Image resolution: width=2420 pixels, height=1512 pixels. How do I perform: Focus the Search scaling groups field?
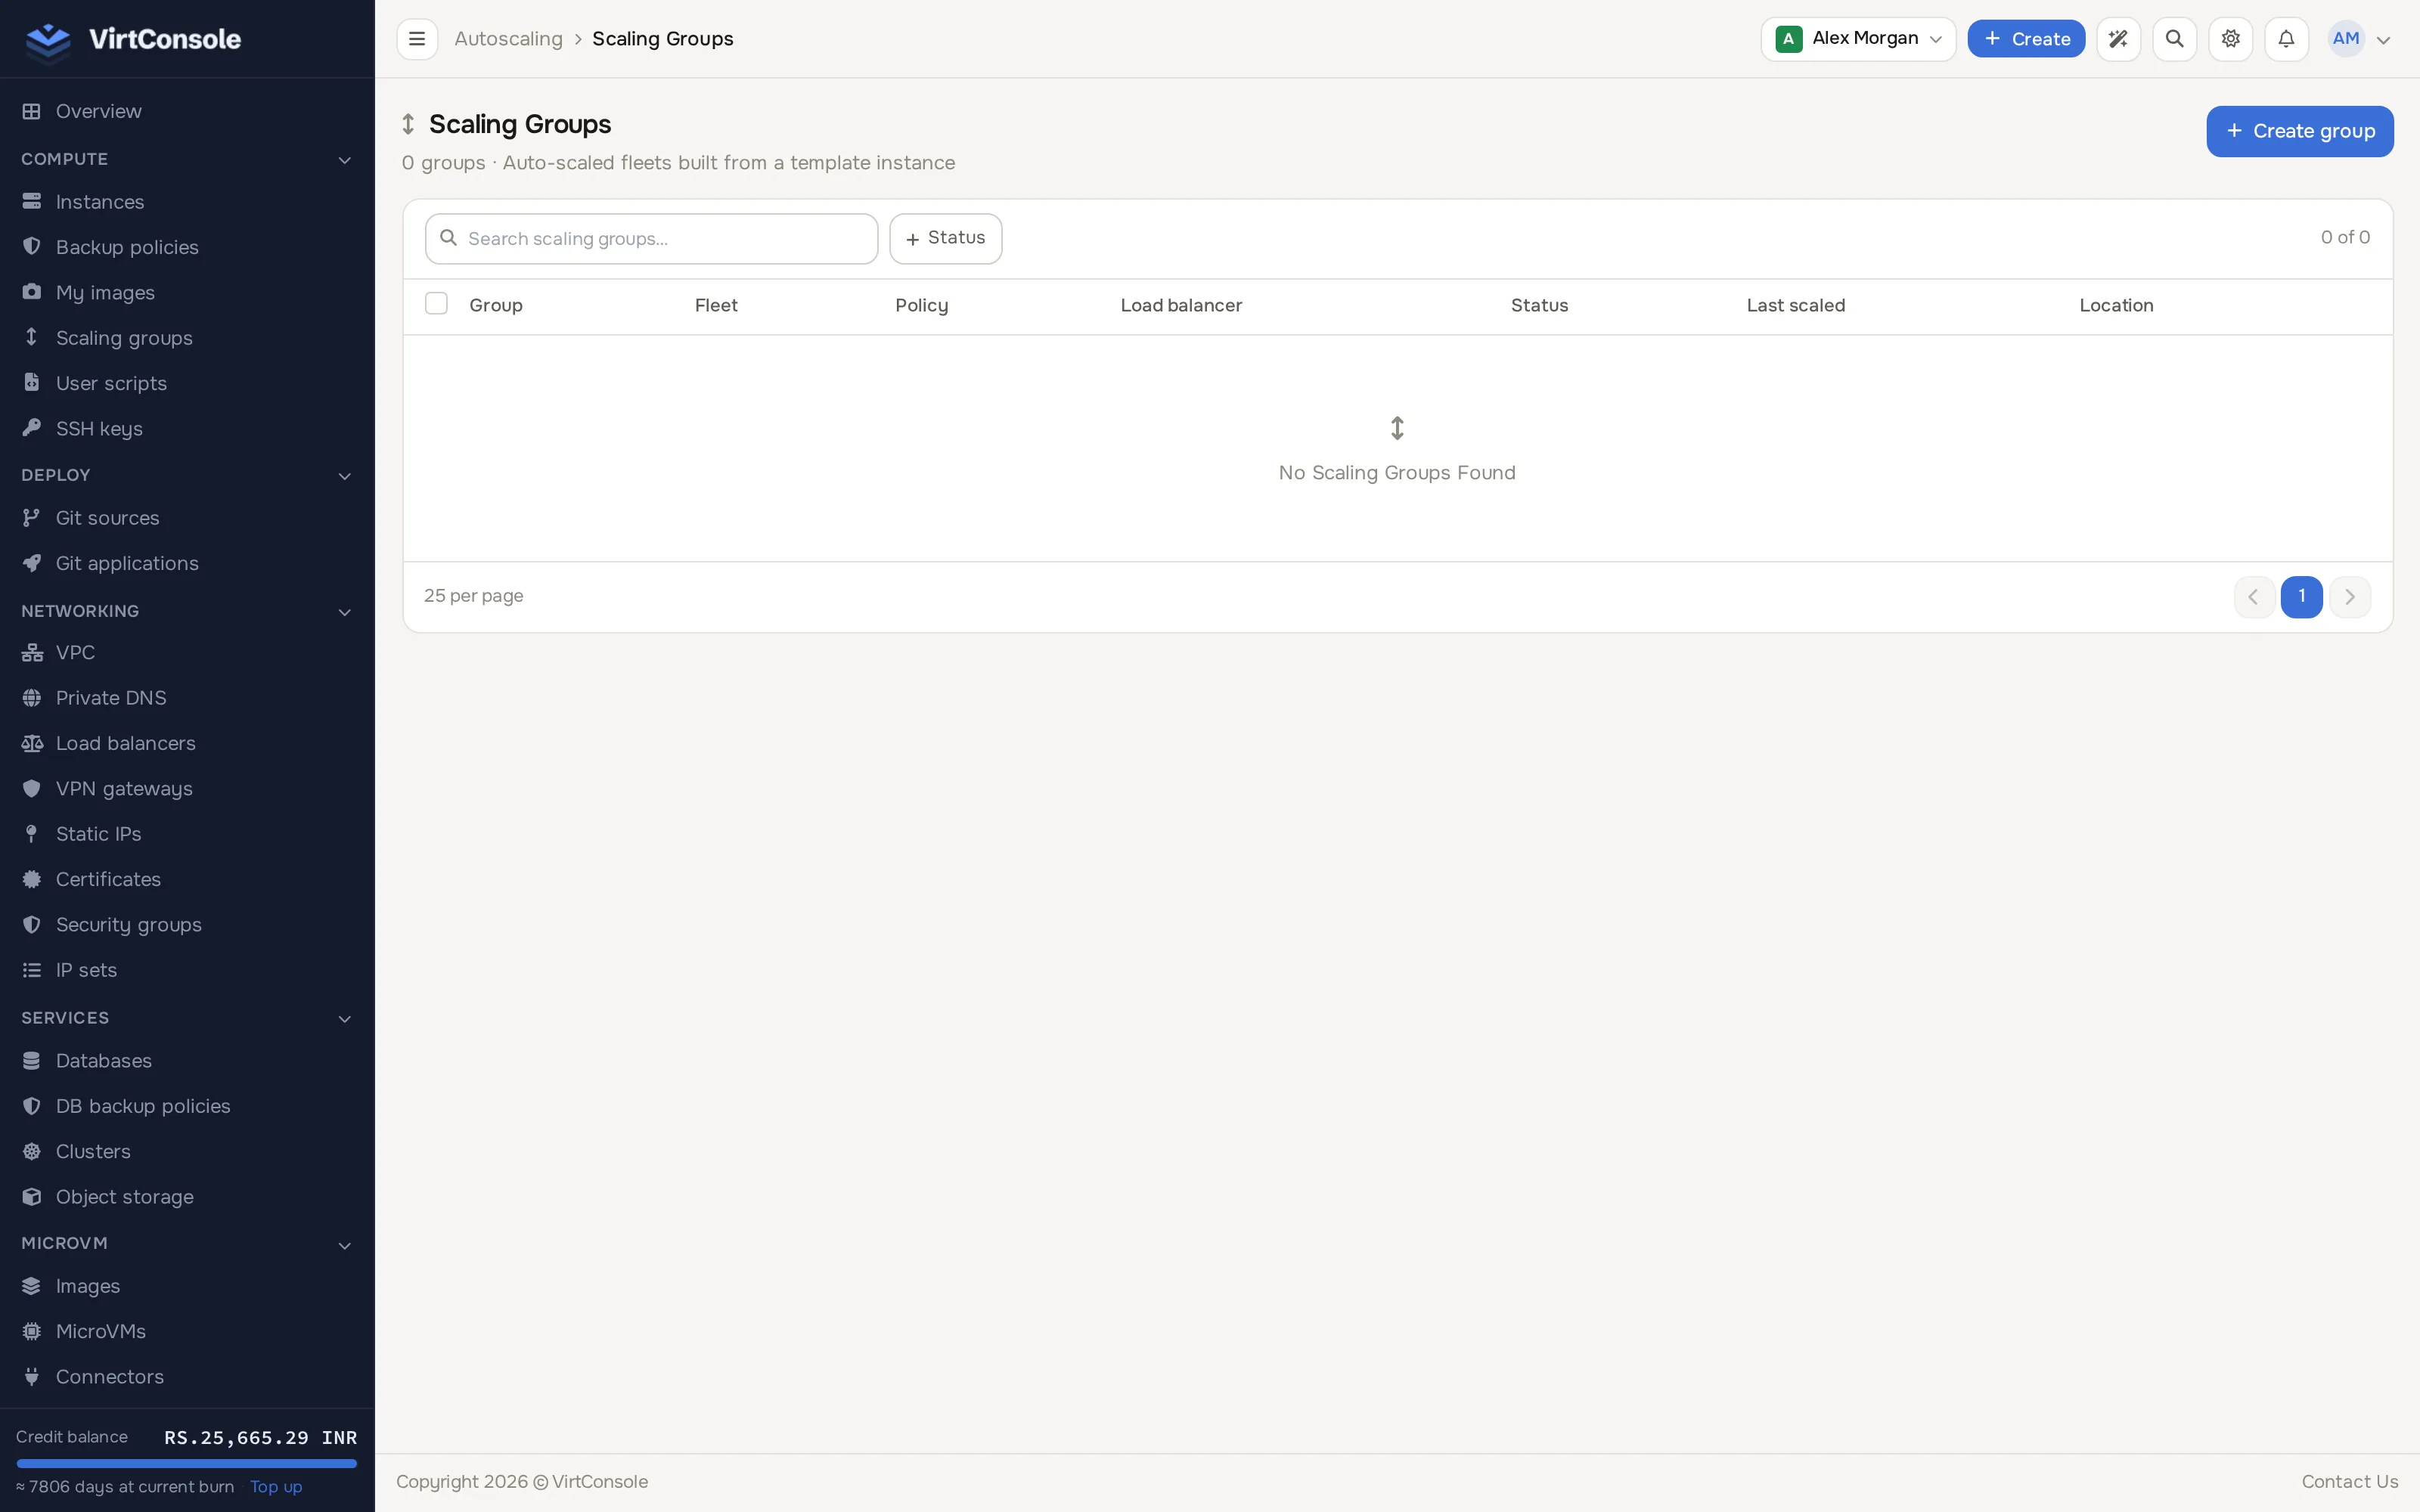pos(651,239)
